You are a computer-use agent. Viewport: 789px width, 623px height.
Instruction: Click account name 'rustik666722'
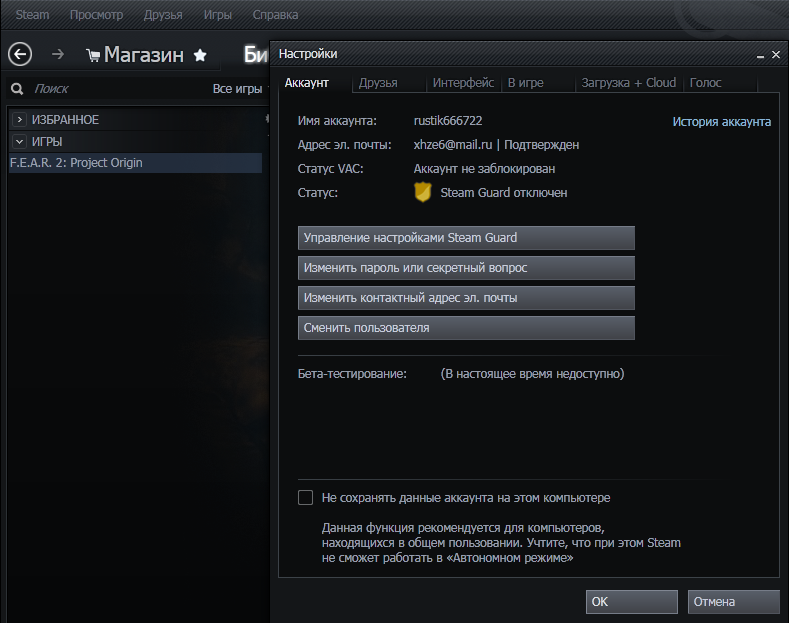[x=448, y=121]
